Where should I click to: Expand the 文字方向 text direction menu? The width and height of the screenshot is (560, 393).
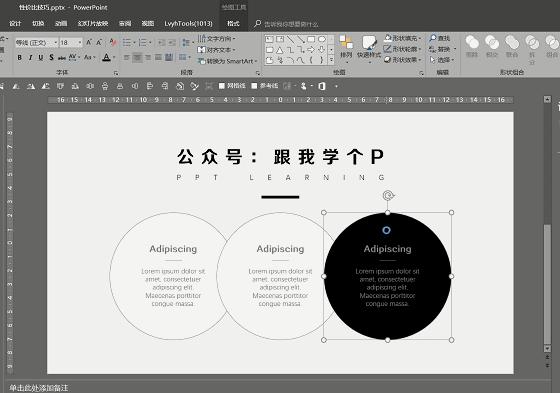(x=217, y=38)
